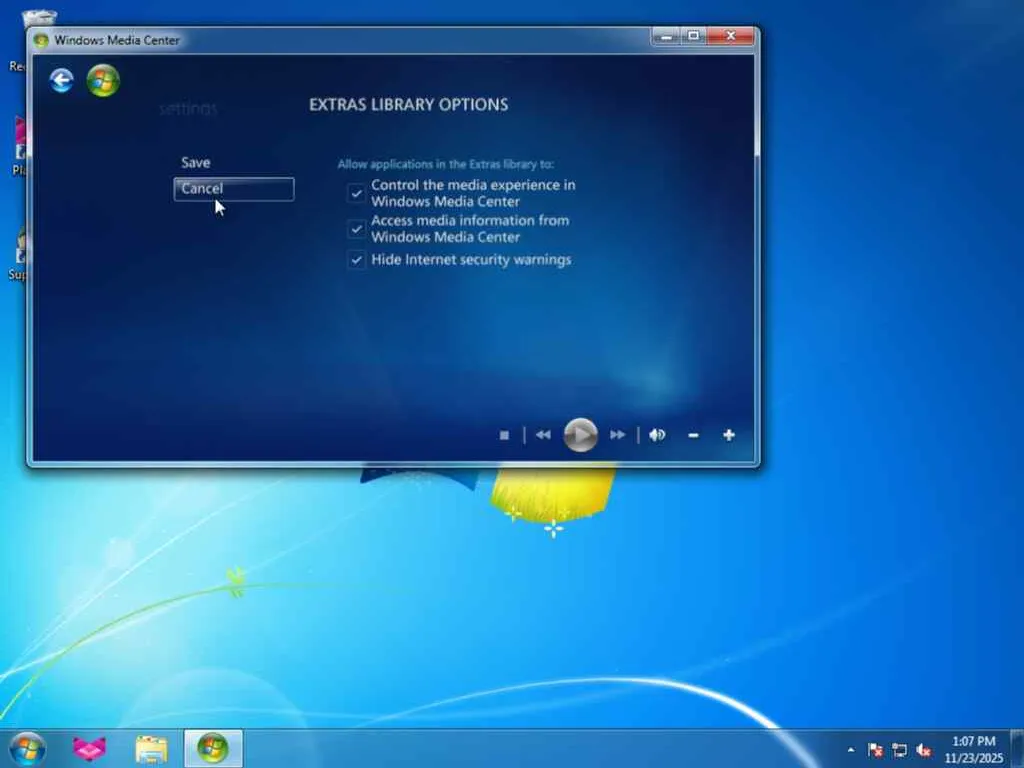Click the fast forward playback button
Screen dimensions: 1024x768
(x=618, y=435)
